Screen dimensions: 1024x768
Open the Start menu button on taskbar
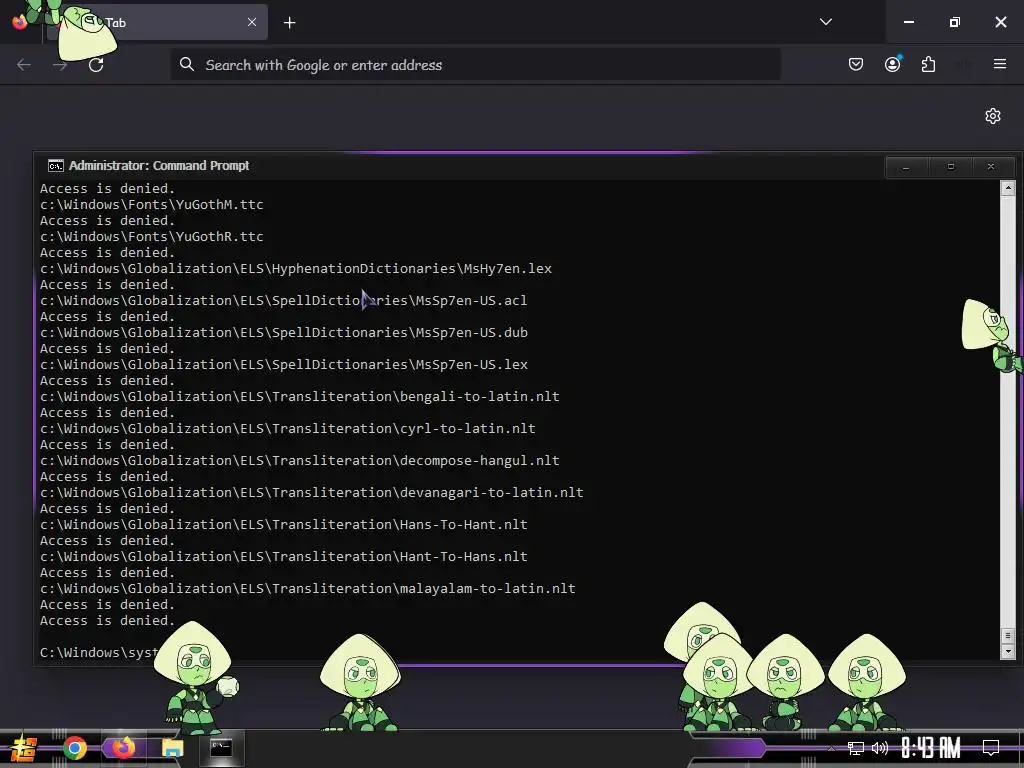tap(23, 748)
